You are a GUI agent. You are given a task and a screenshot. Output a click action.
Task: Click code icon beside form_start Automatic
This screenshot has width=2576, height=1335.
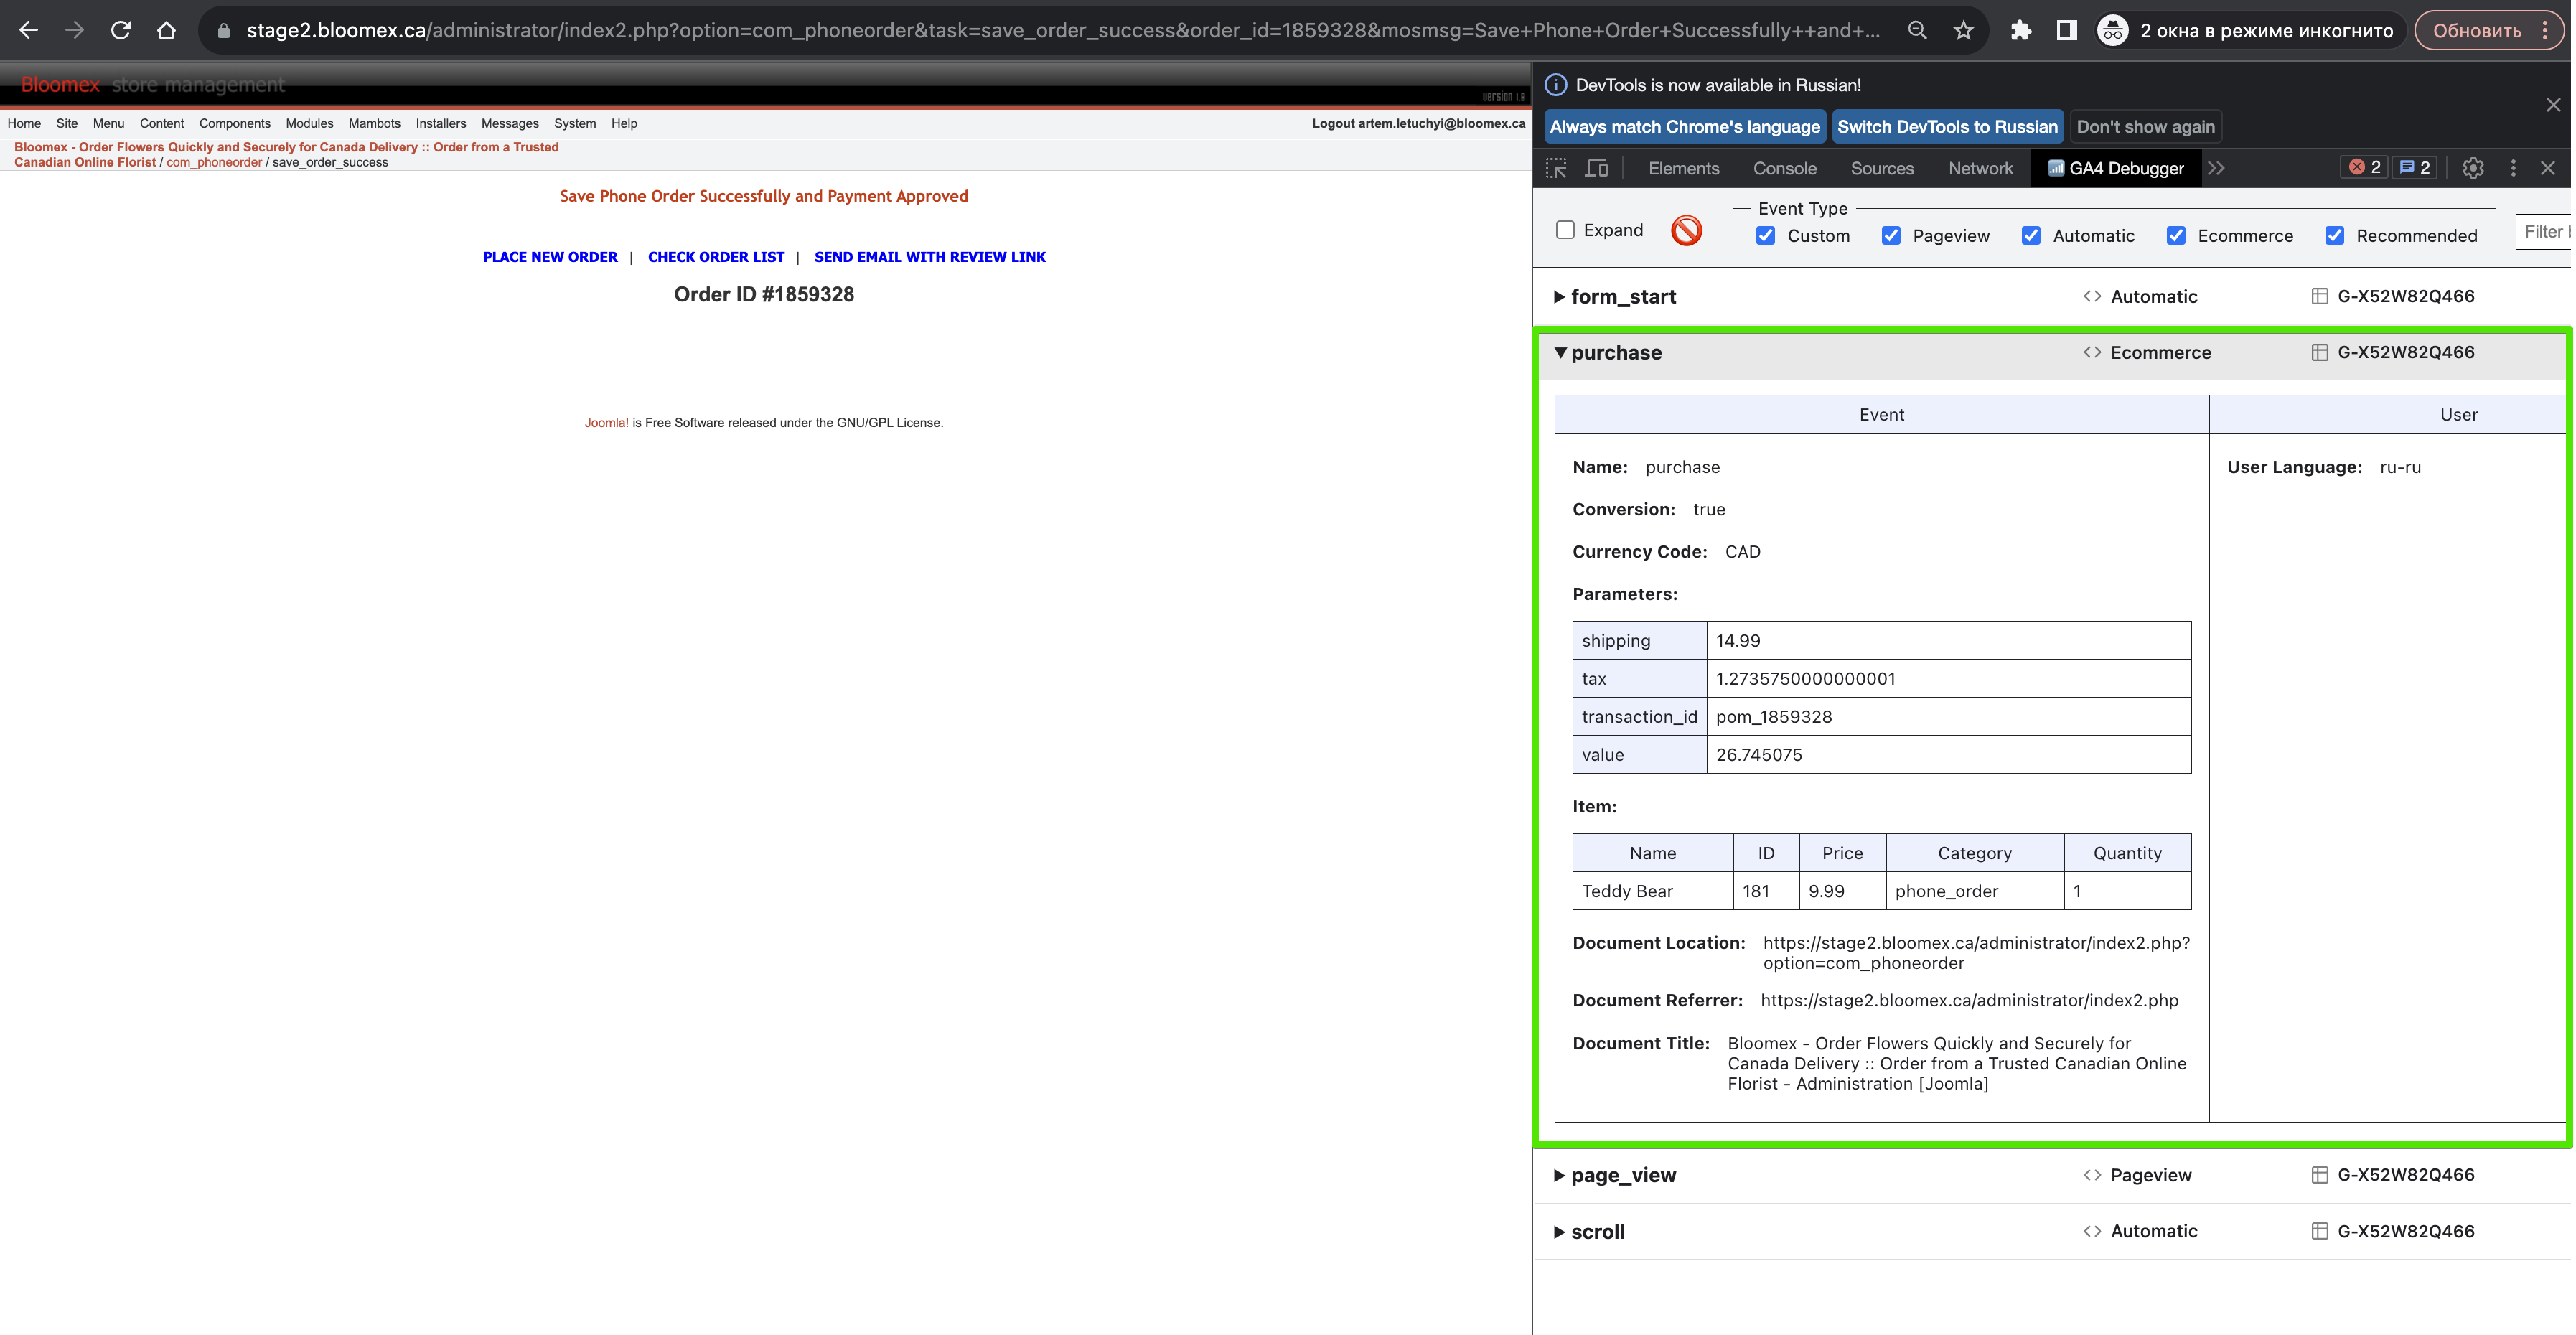coord(2092,296)
